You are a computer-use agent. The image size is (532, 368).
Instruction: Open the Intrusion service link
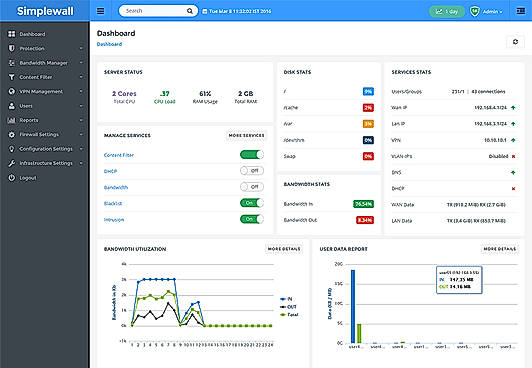coord(114,220)
